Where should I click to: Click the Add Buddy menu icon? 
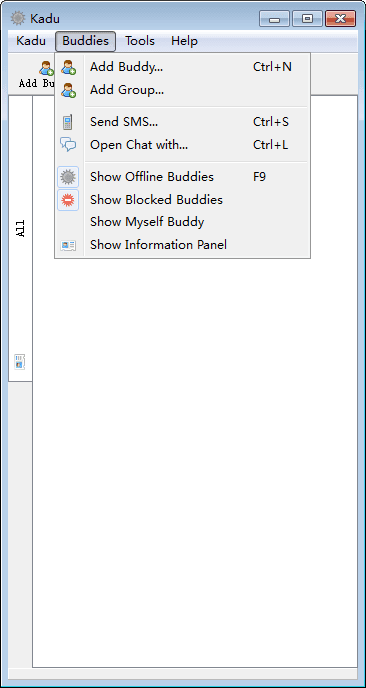click(x=68, y=67)
